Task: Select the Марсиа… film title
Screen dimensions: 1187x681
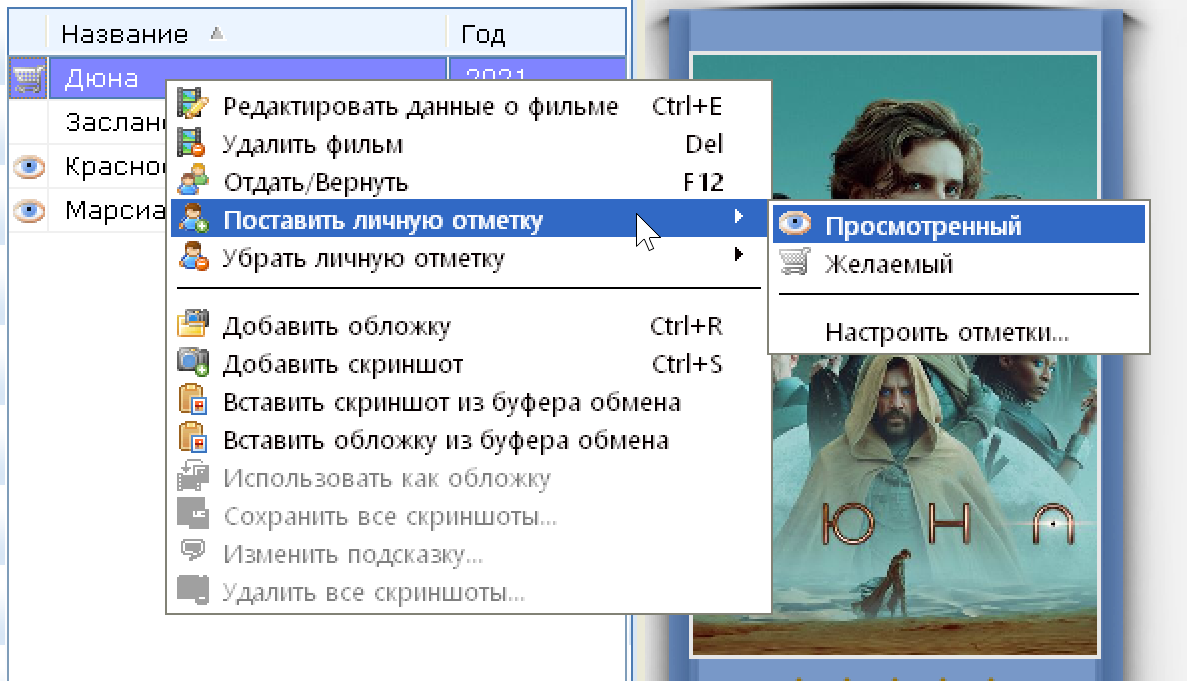Action: [x=115, y=210]
